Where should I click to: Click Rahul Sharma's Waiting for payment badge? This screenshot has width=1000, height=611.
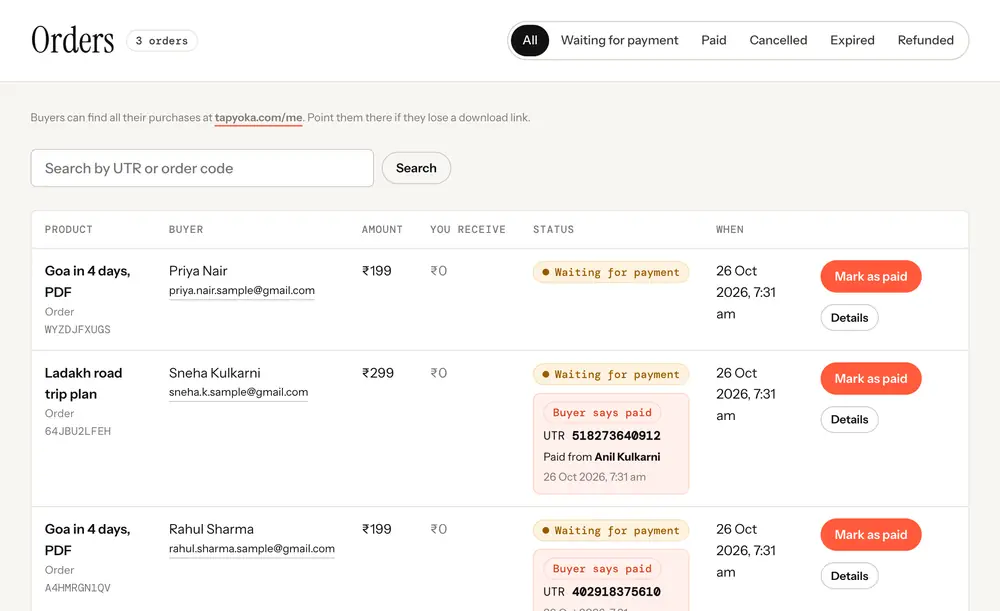pos(611,531)
